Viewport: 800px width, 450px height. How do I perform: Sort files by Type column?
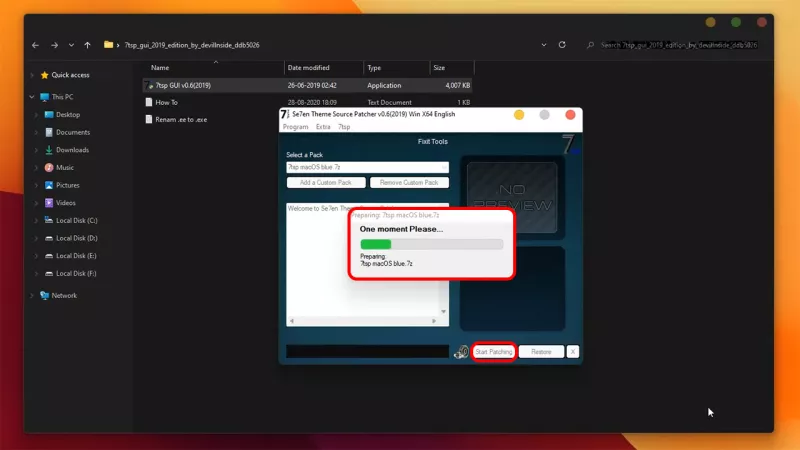tap(374, 67)
